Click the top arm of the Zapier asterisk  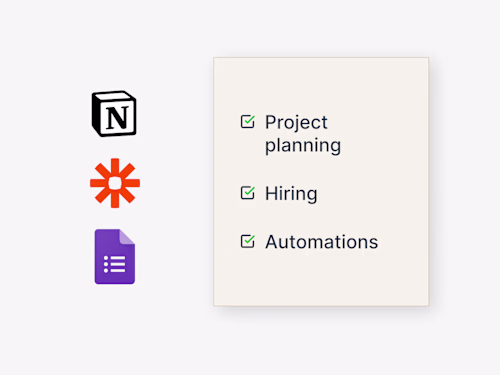115,166
